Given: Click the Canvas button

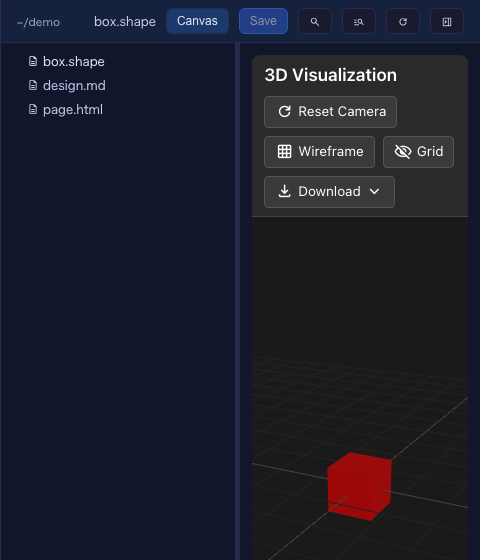Looking at the screenshot, I should [x=198, y=21].
